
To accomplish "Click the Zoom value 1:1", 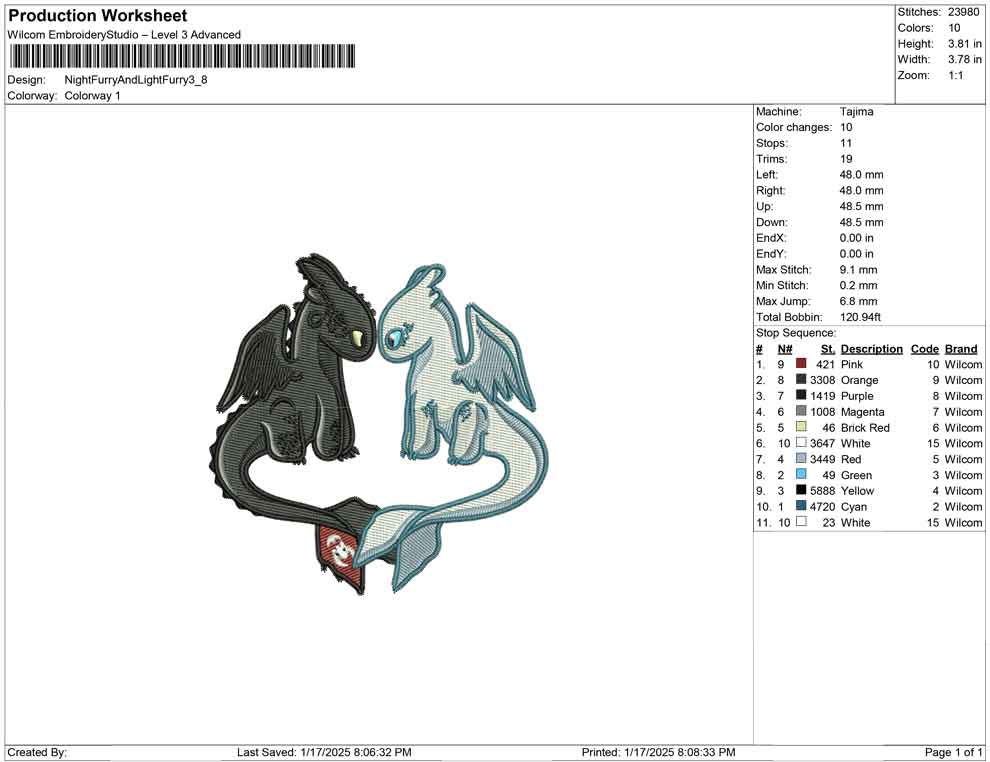I will (x=955, y=75).
